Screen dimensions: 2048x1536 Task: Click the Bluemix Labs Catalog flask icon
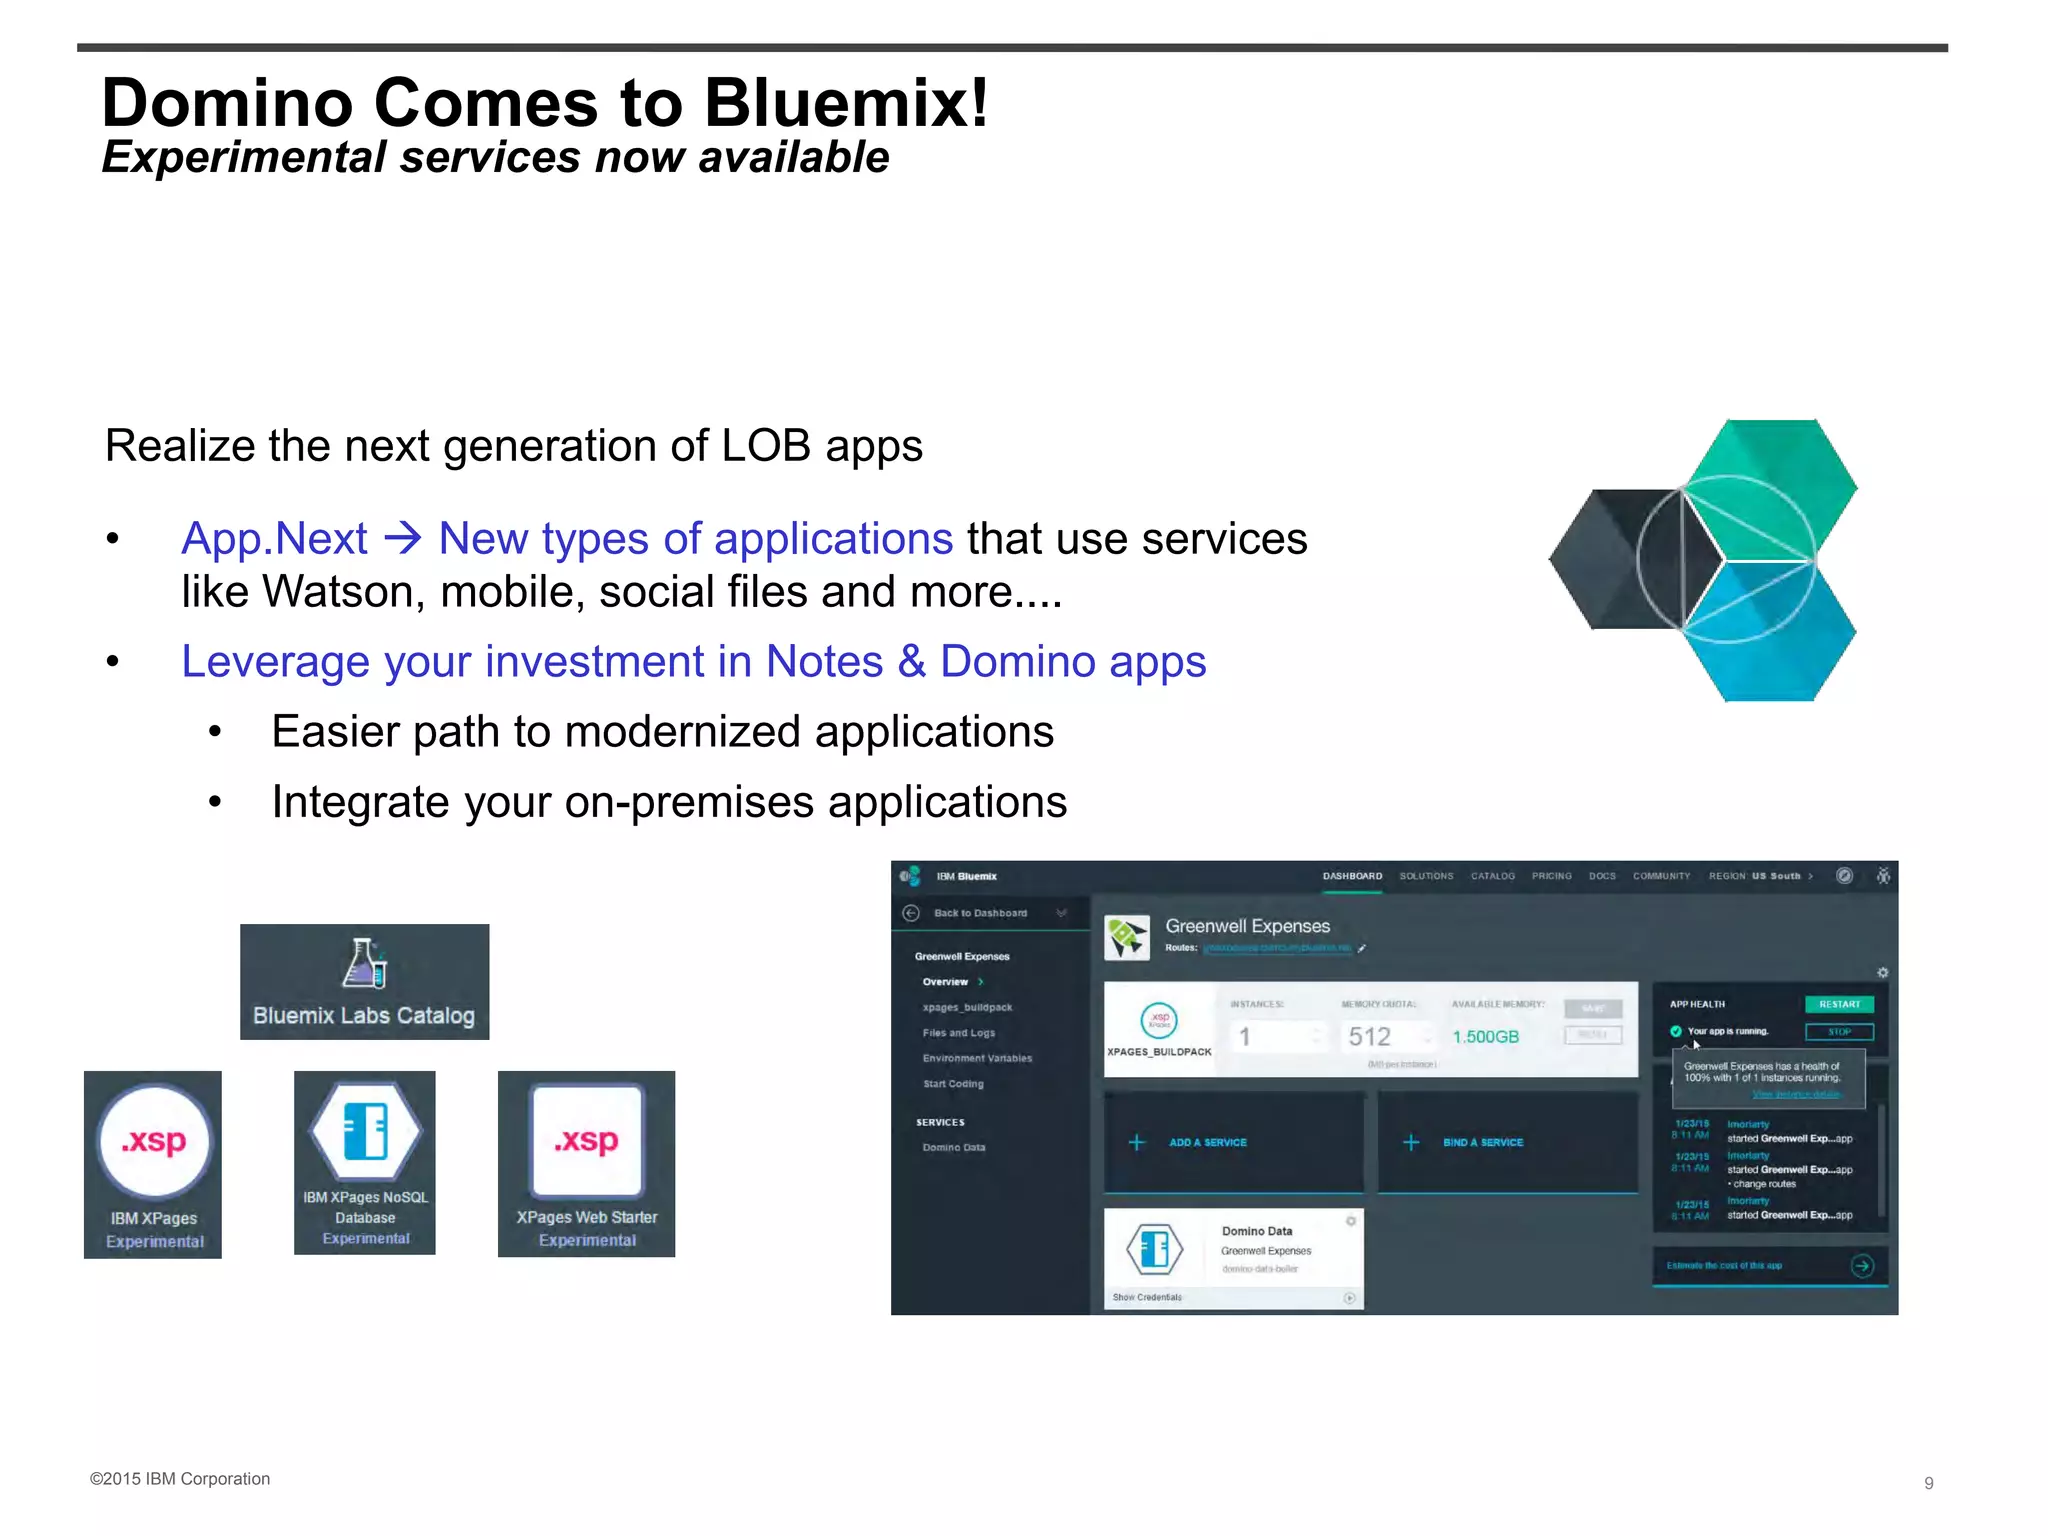pos(365,964)
